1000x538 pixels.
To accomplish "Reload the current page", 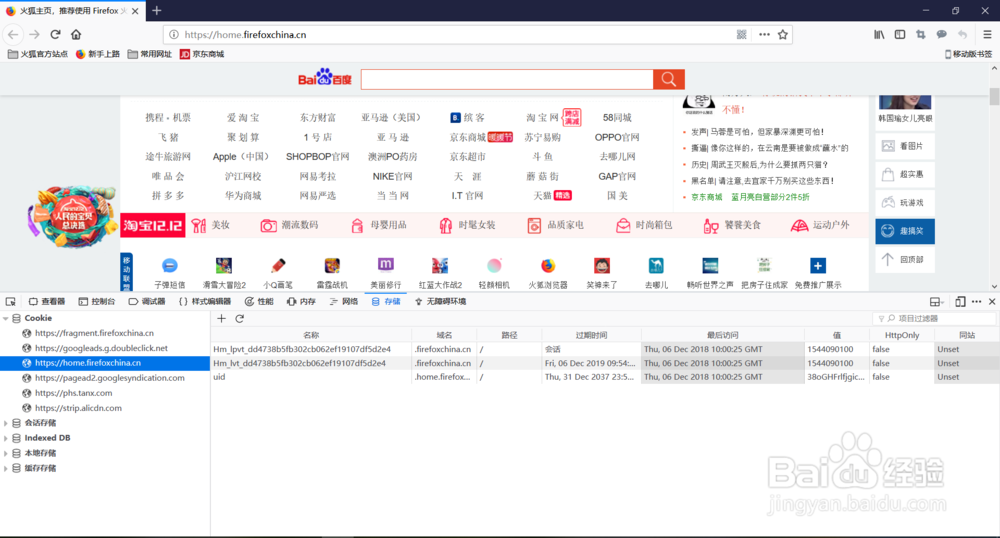I will tap(55, 34).
